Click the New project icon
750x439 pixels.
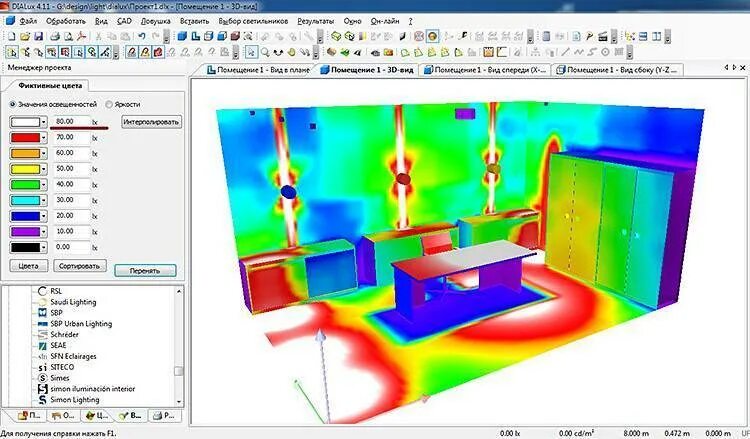tap(12, 36)
